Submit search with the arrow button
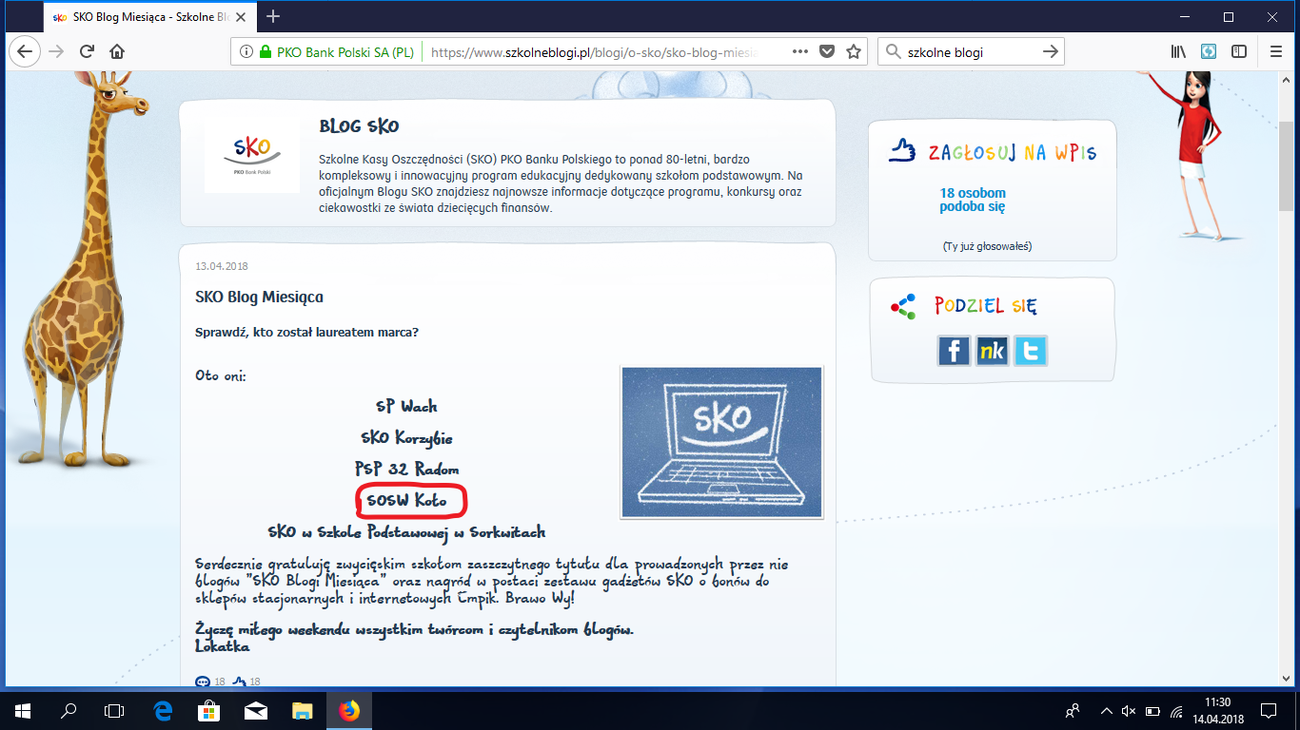This screenshot has height=730, width=1300. coord(1050,51)
